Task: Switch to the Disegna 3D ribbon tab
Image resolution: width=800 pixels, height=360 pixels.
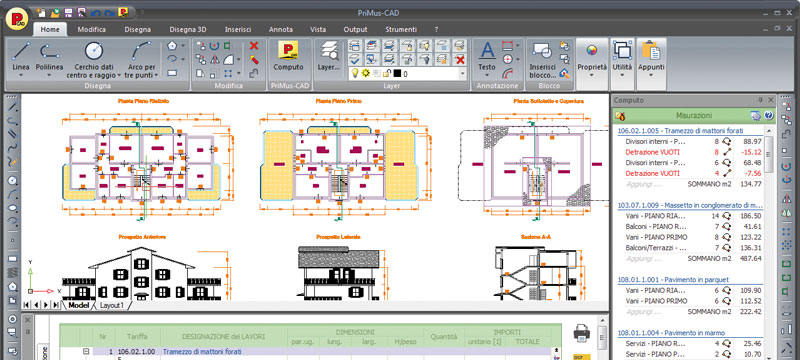Action: [187, 30]
